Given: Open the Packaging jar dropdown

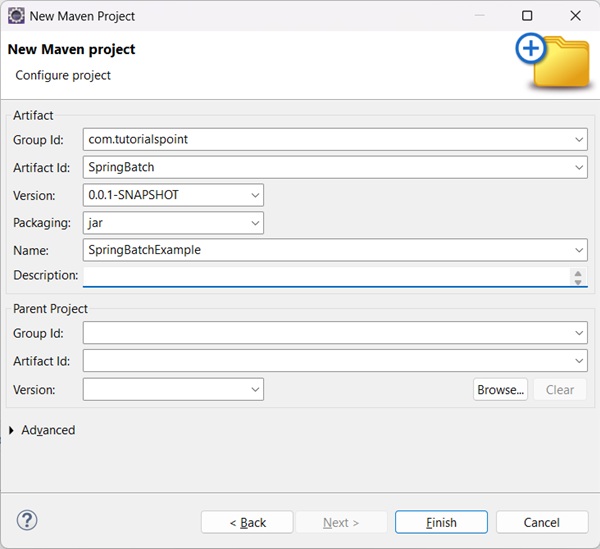Looking at the screenshot, I should point(256,223).
